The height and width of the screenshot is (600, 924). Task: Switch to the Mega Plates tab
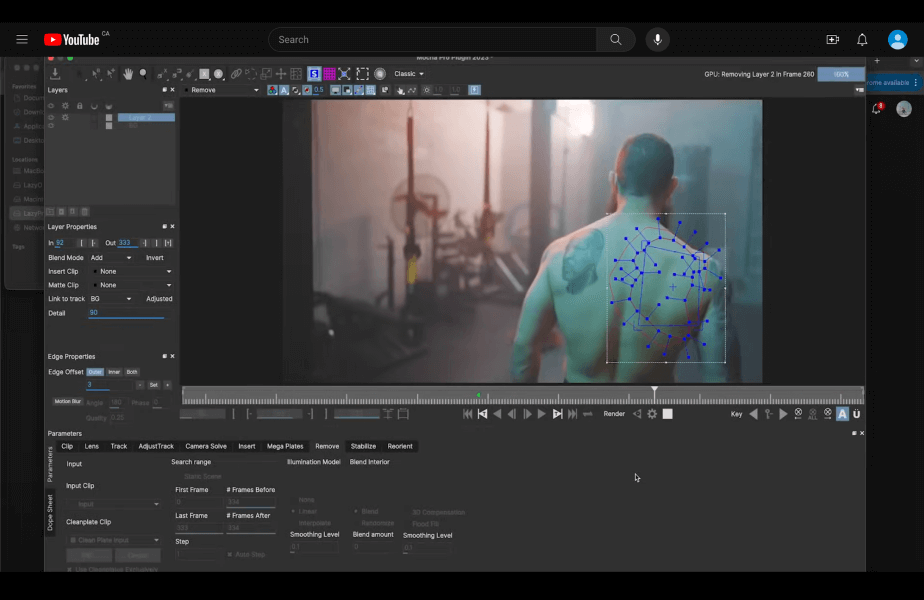(x=285, y=446)
